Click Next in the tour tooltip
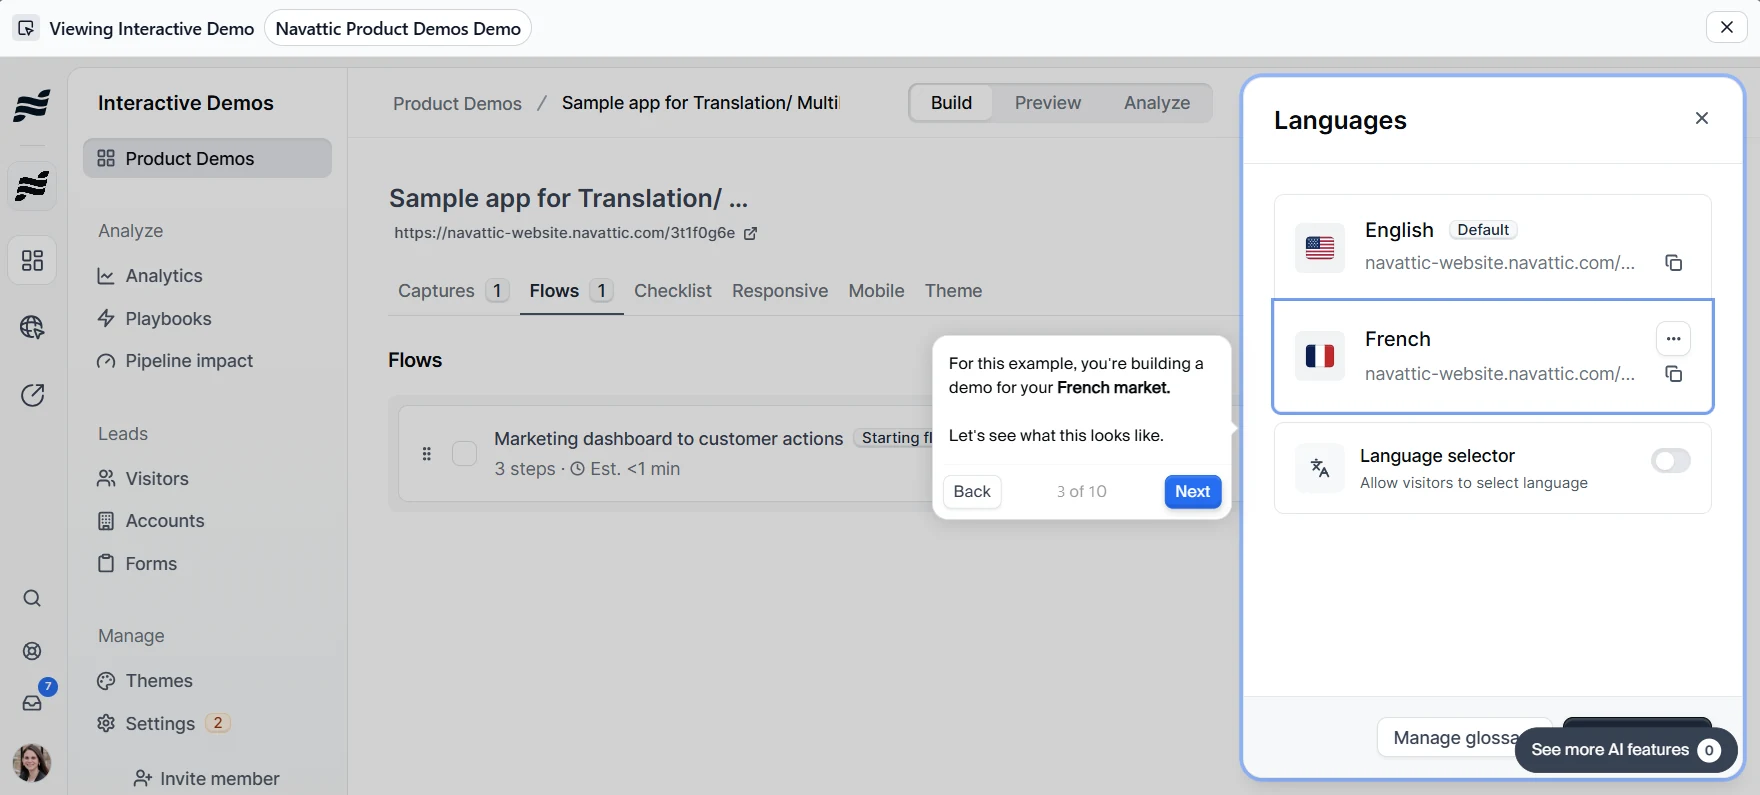Screen dimensions: 1760x795 1192,492
